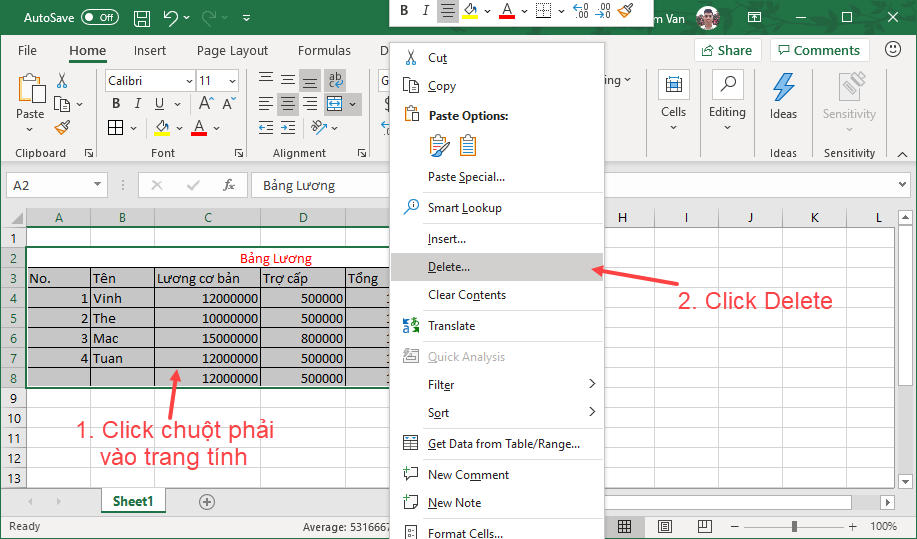Click the Paste clipboard icon in ribbon

point(30,89)
